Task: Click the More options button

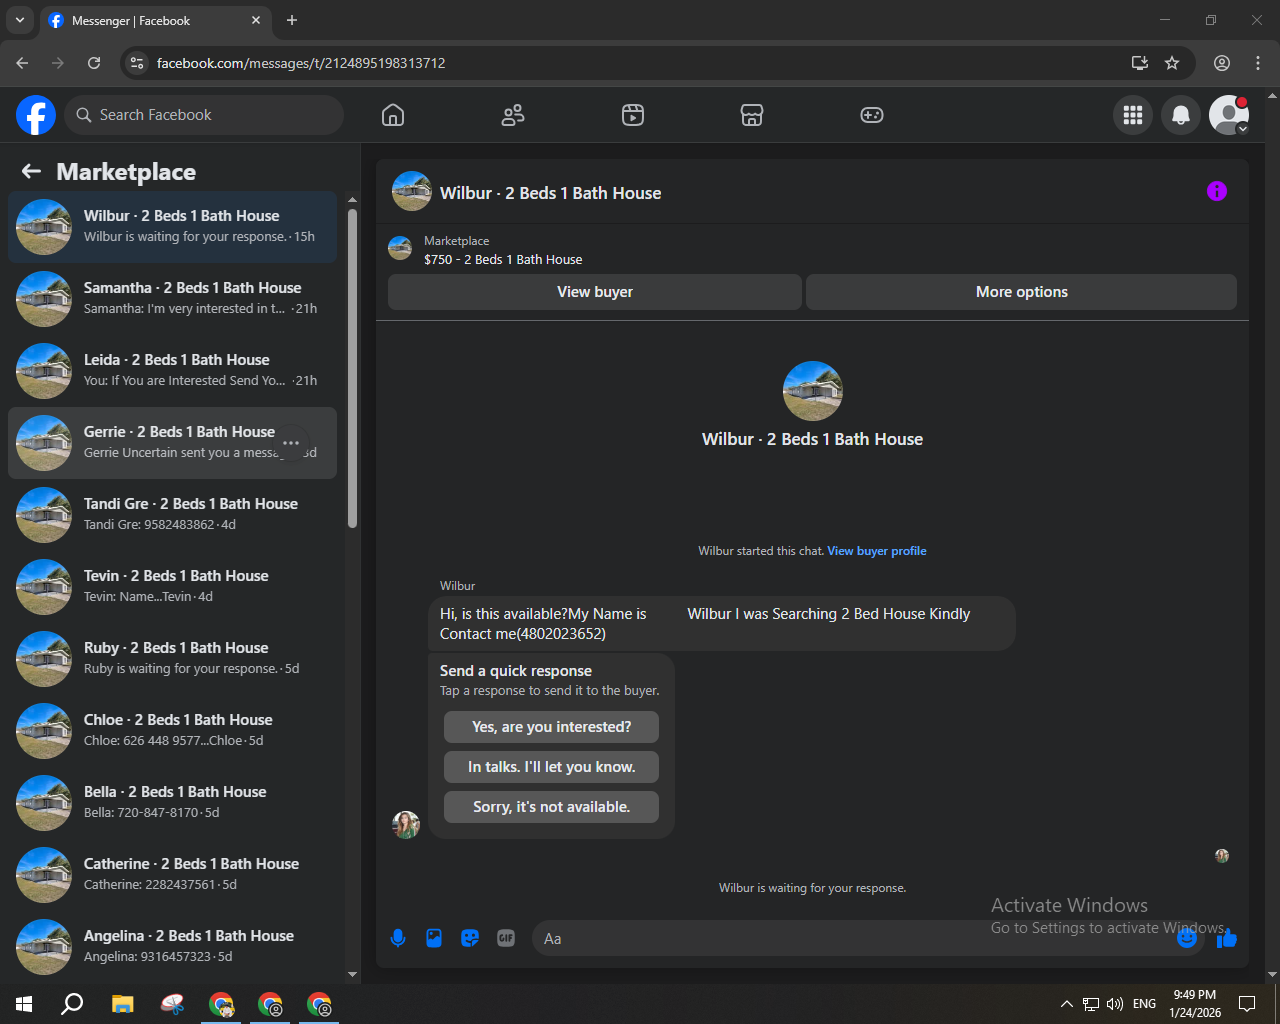Action: (x=1022, y=292)
